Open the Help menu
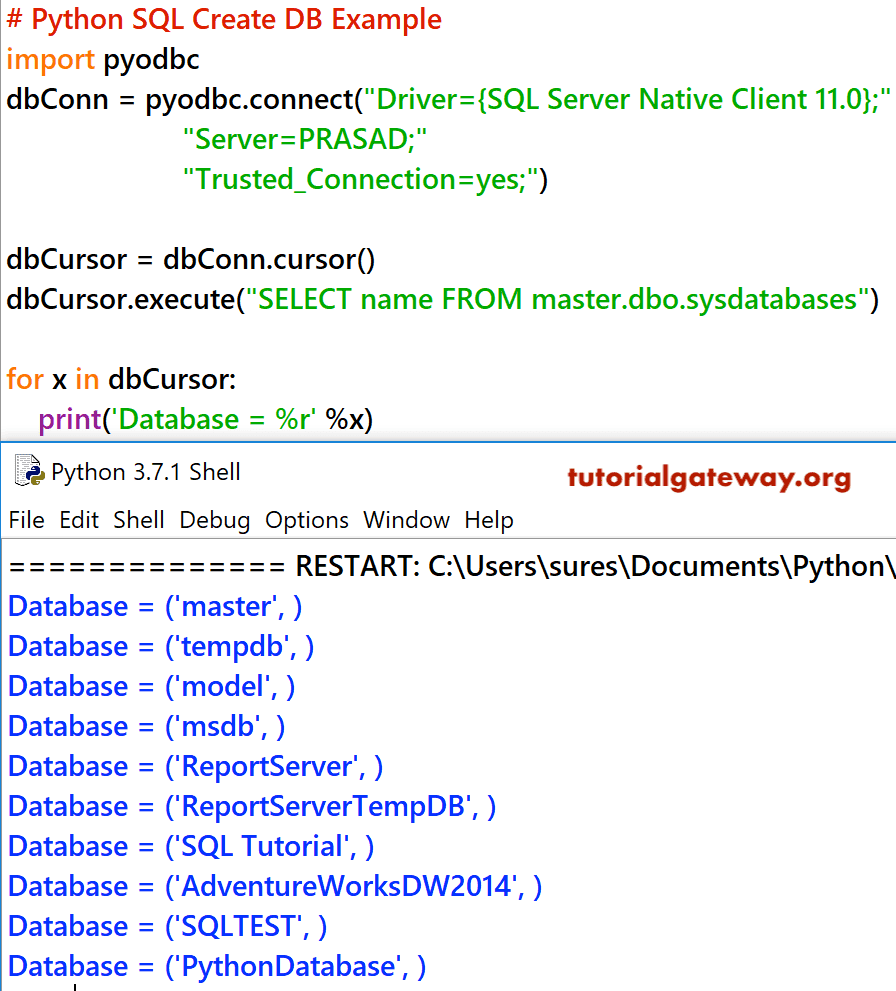896x991 pixels. click(489, 520)
